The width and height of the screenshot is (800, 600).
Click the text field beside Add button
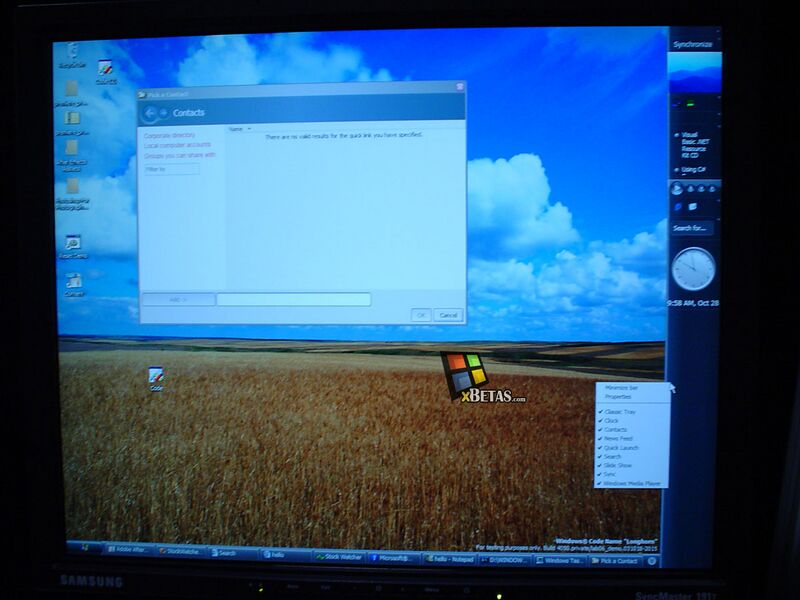click(293, 299)
